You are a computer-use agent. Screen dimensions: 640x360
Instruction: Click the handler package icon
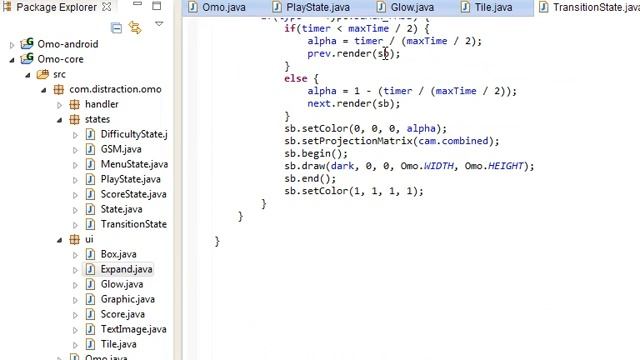75,104
